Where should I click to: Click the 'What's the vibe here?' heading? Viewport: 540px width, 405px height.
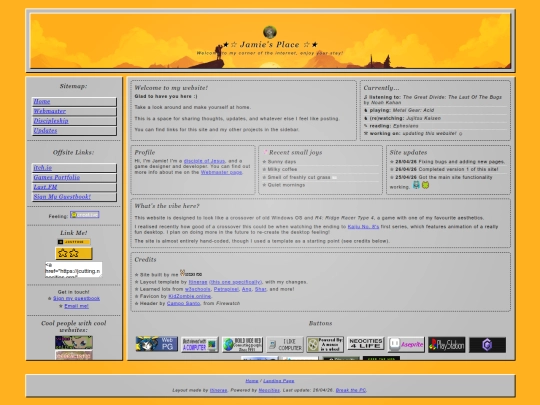tap(167, 206)
